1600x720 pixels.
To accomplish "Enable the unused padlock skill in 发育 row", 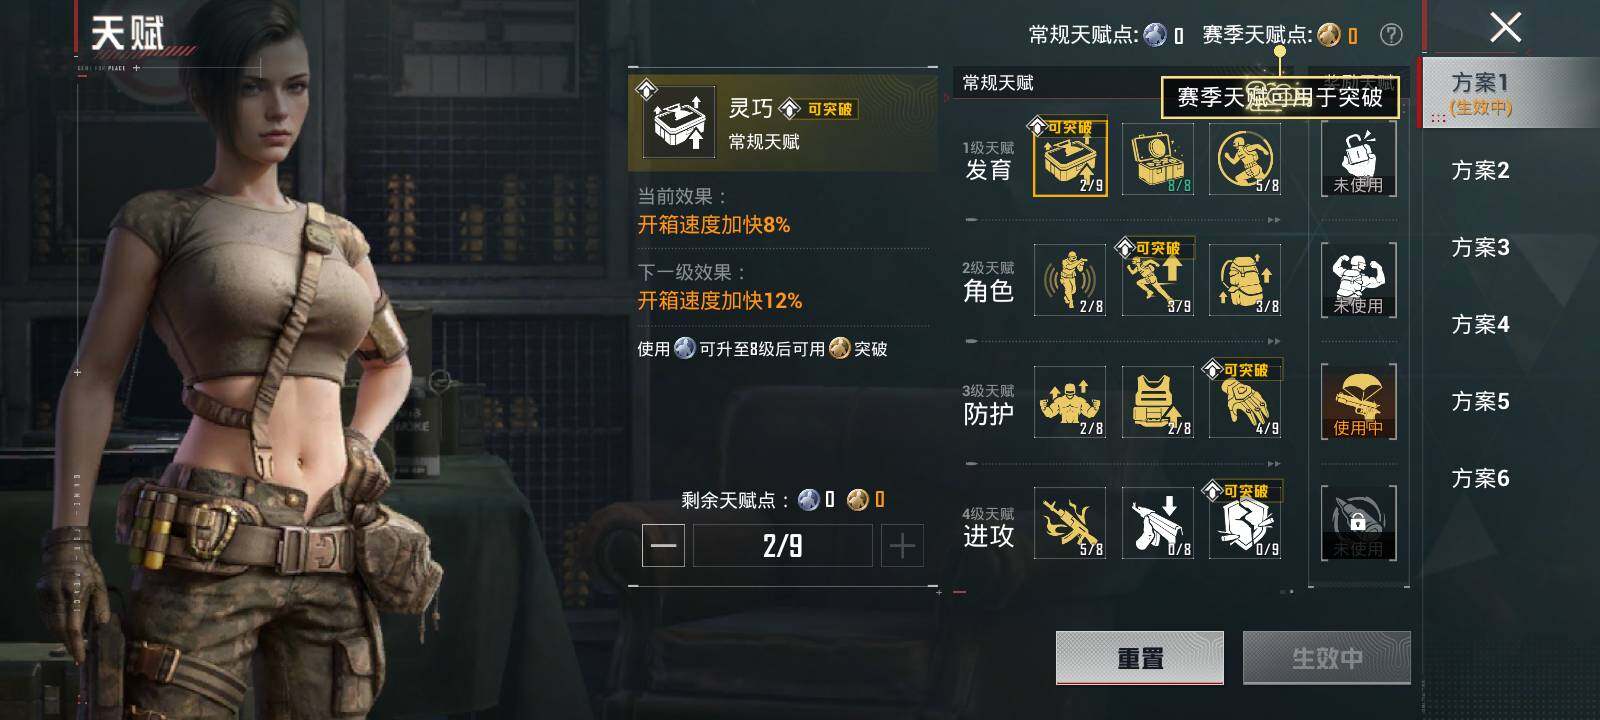I will pyautogui.click(x=1358, y=159).
